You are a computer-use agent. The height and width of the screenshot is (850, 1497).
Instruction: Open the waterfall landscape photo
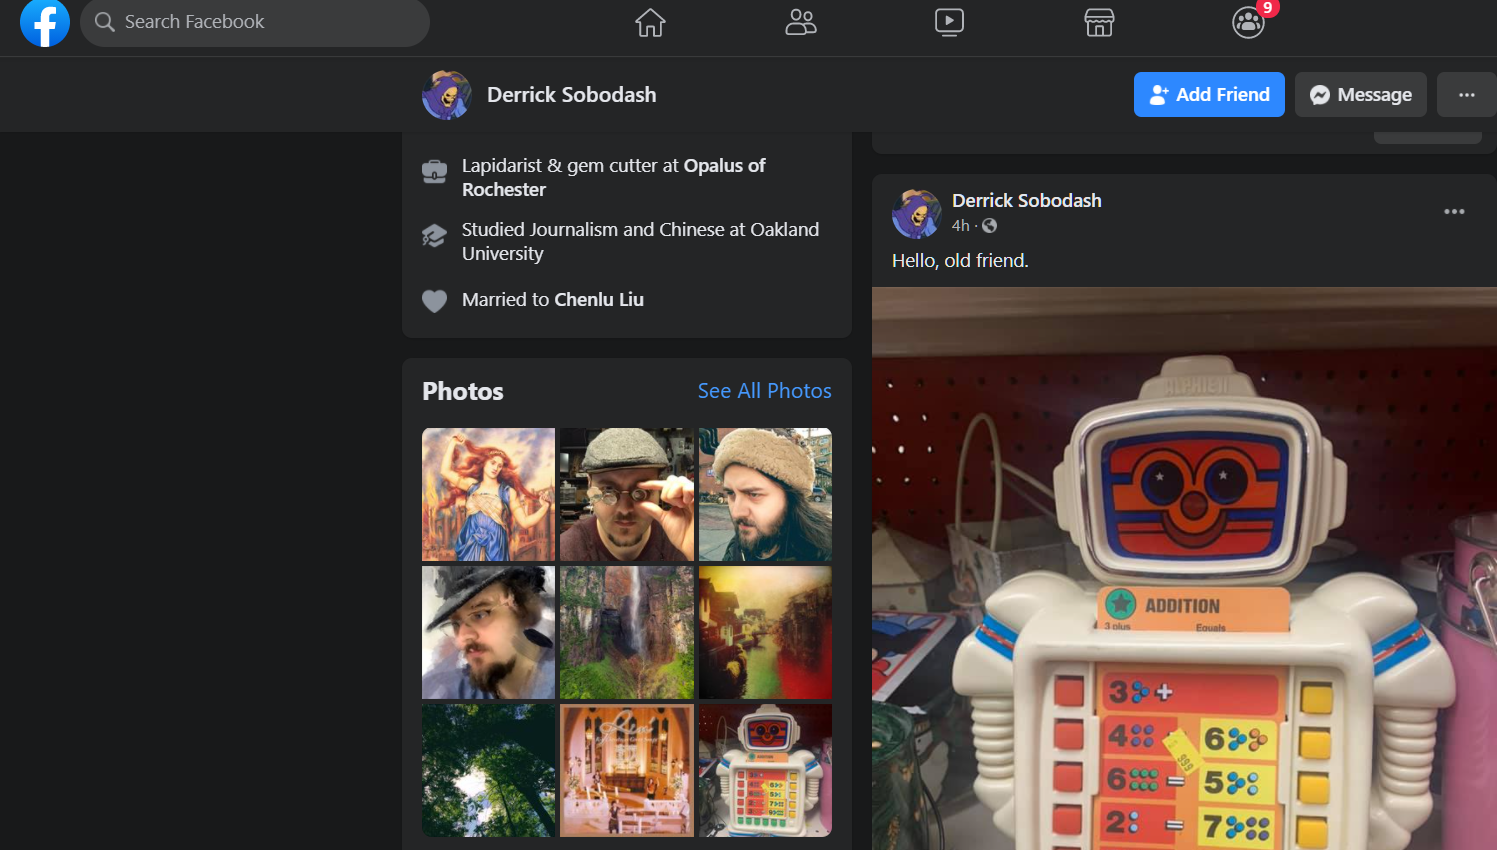tap(627, 633)
